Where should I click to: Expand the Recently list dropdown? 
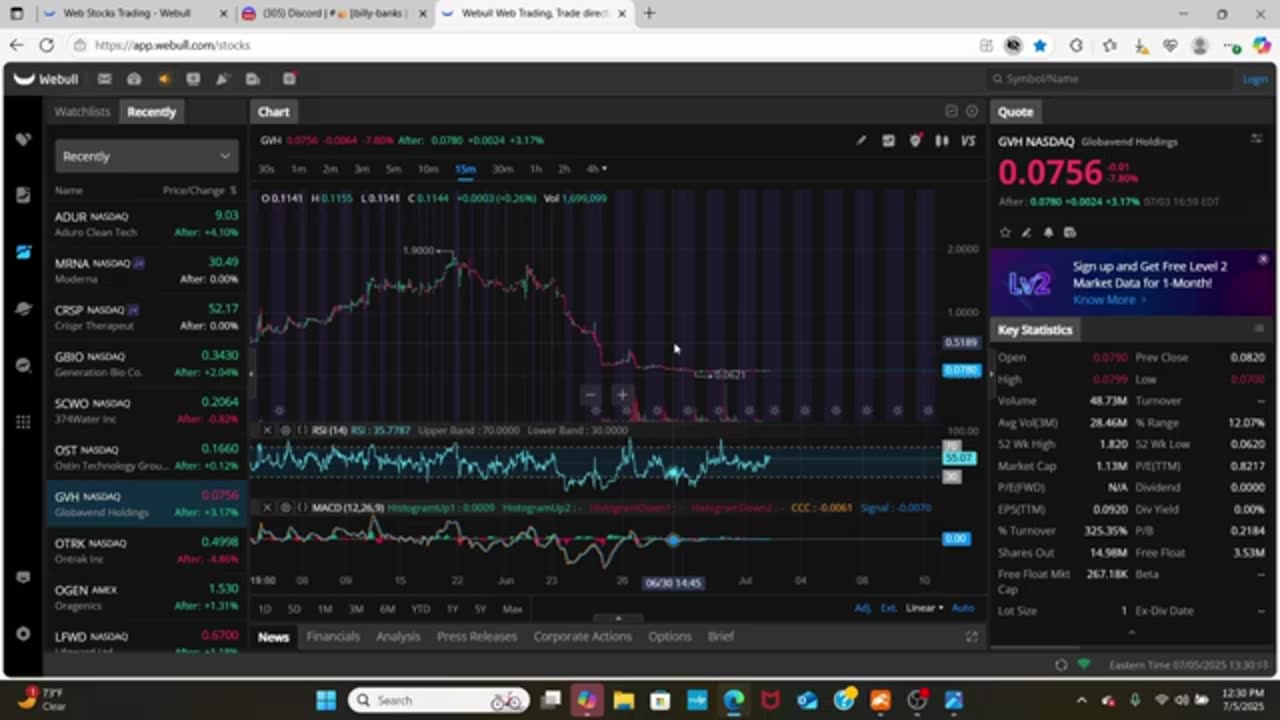[146, 156]
